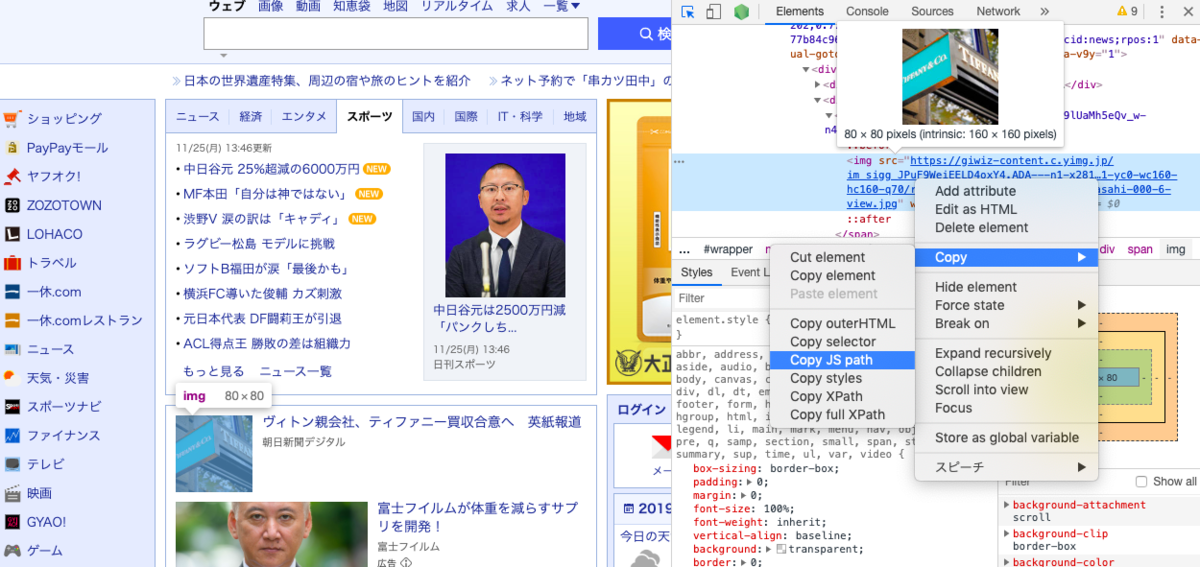Toggle the Show all checkbox

[1141, 482]
